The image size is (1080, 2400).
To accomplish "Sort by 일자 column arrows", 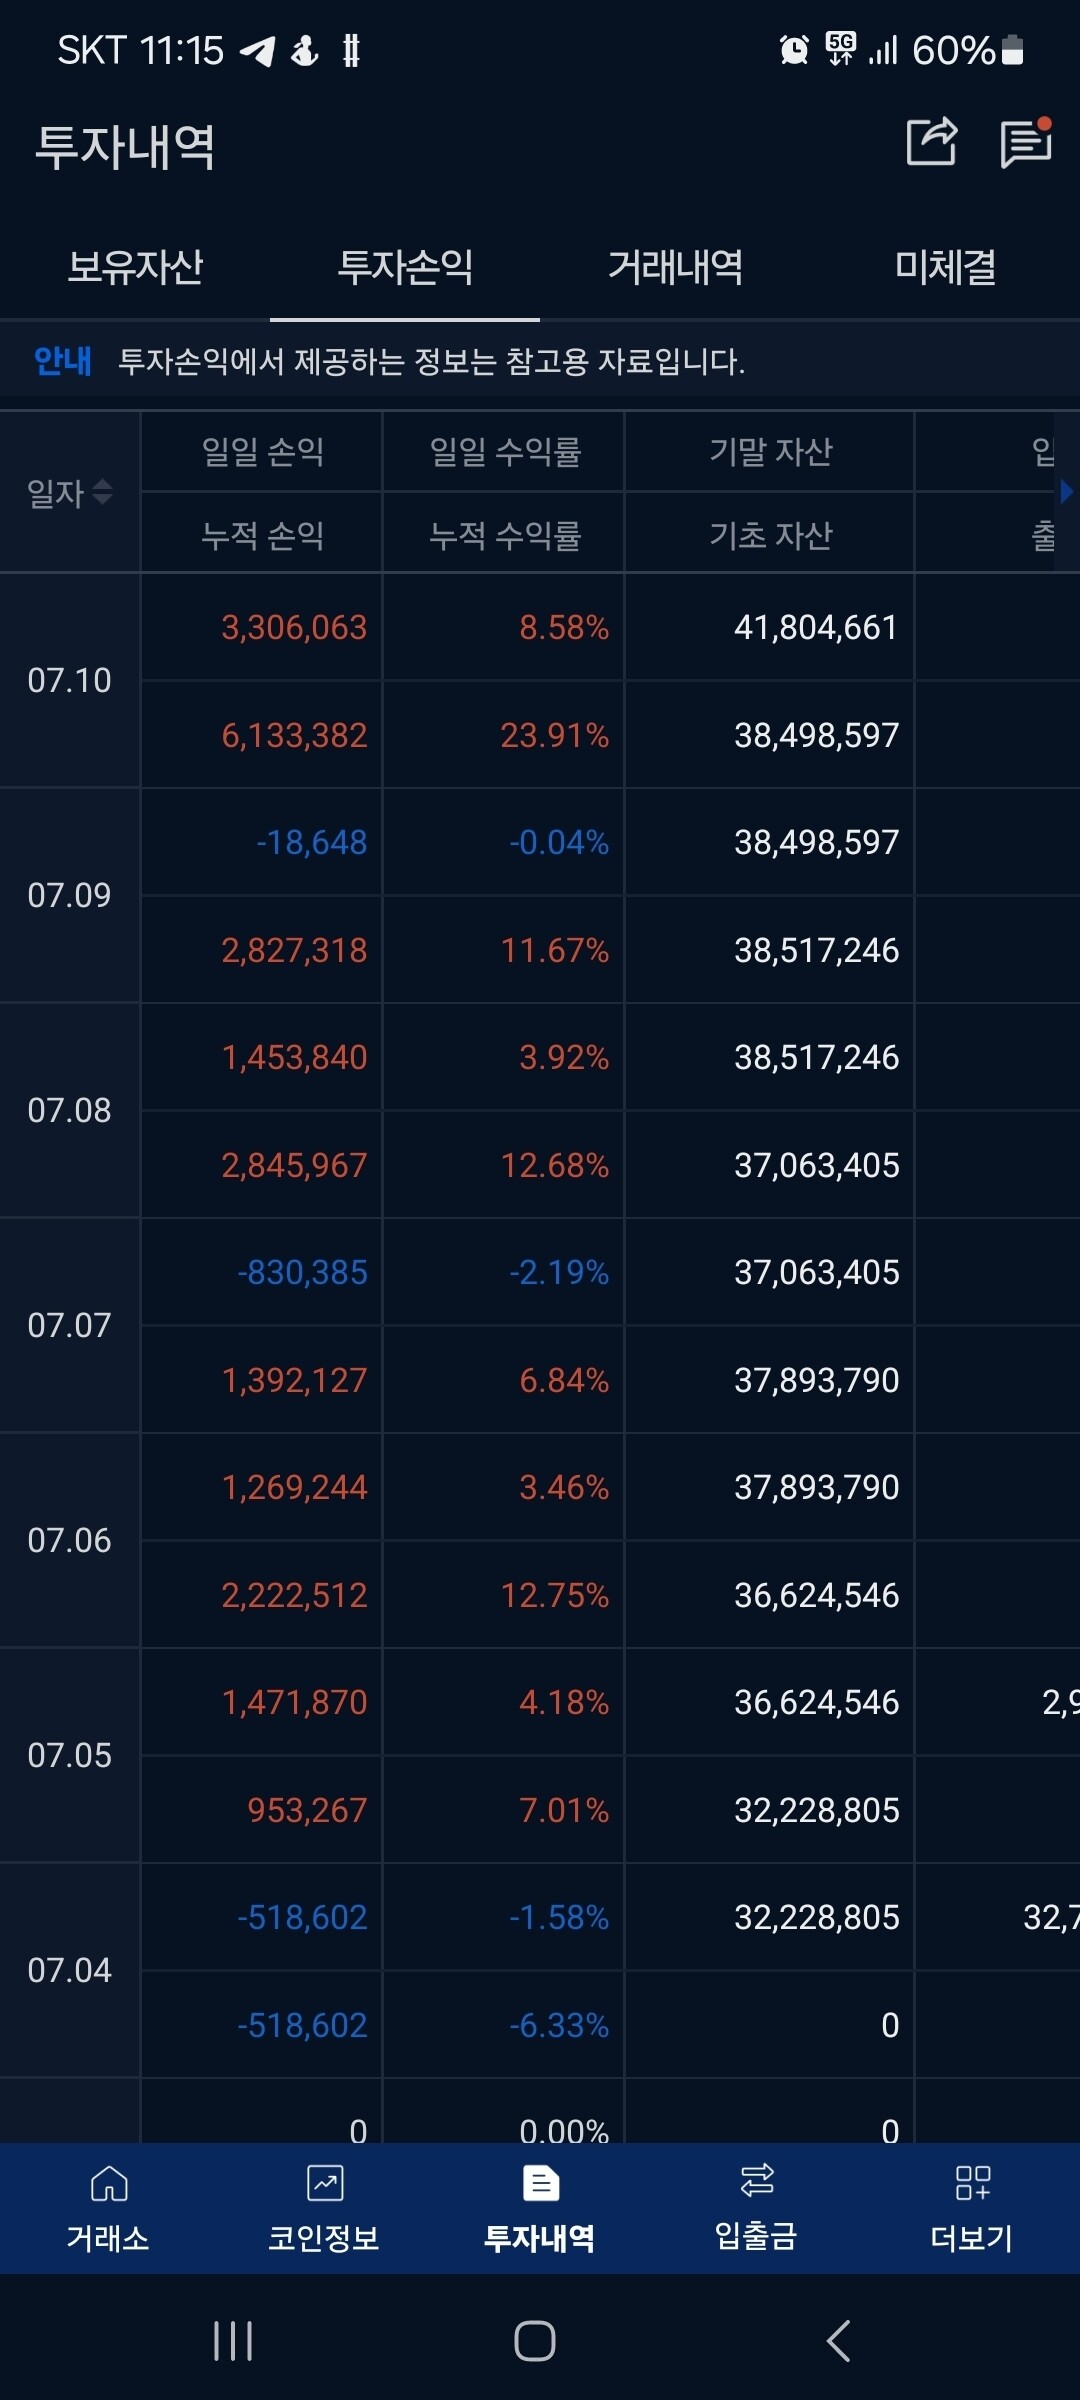I will 101,492.
